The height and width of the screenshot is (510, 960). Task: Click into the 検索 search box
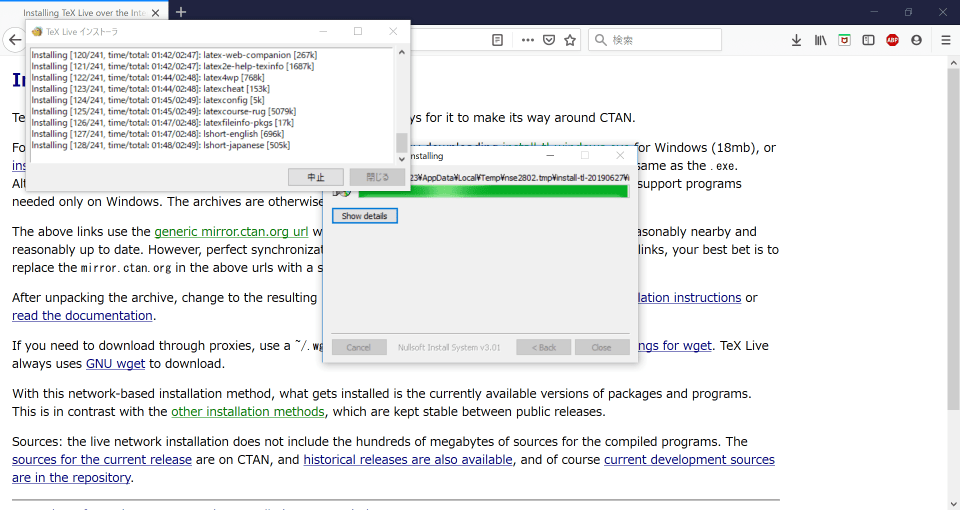click(x=660, y=40)
